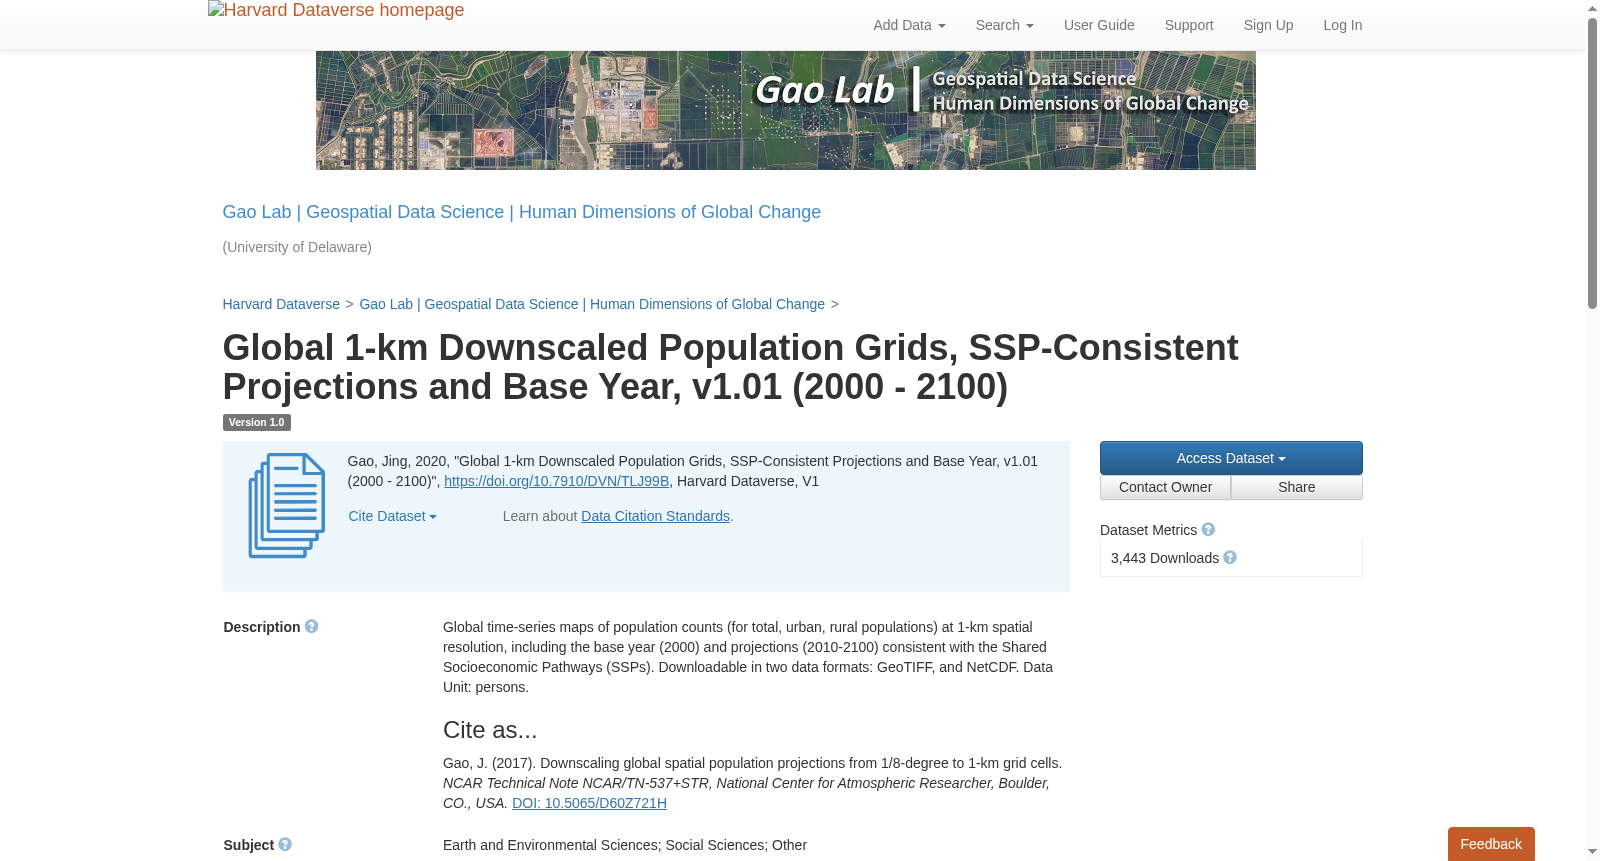Open the Search dropdown menu
Image resolution: width=1600 pixels, height=861 pixels.
click(1004, 25)
